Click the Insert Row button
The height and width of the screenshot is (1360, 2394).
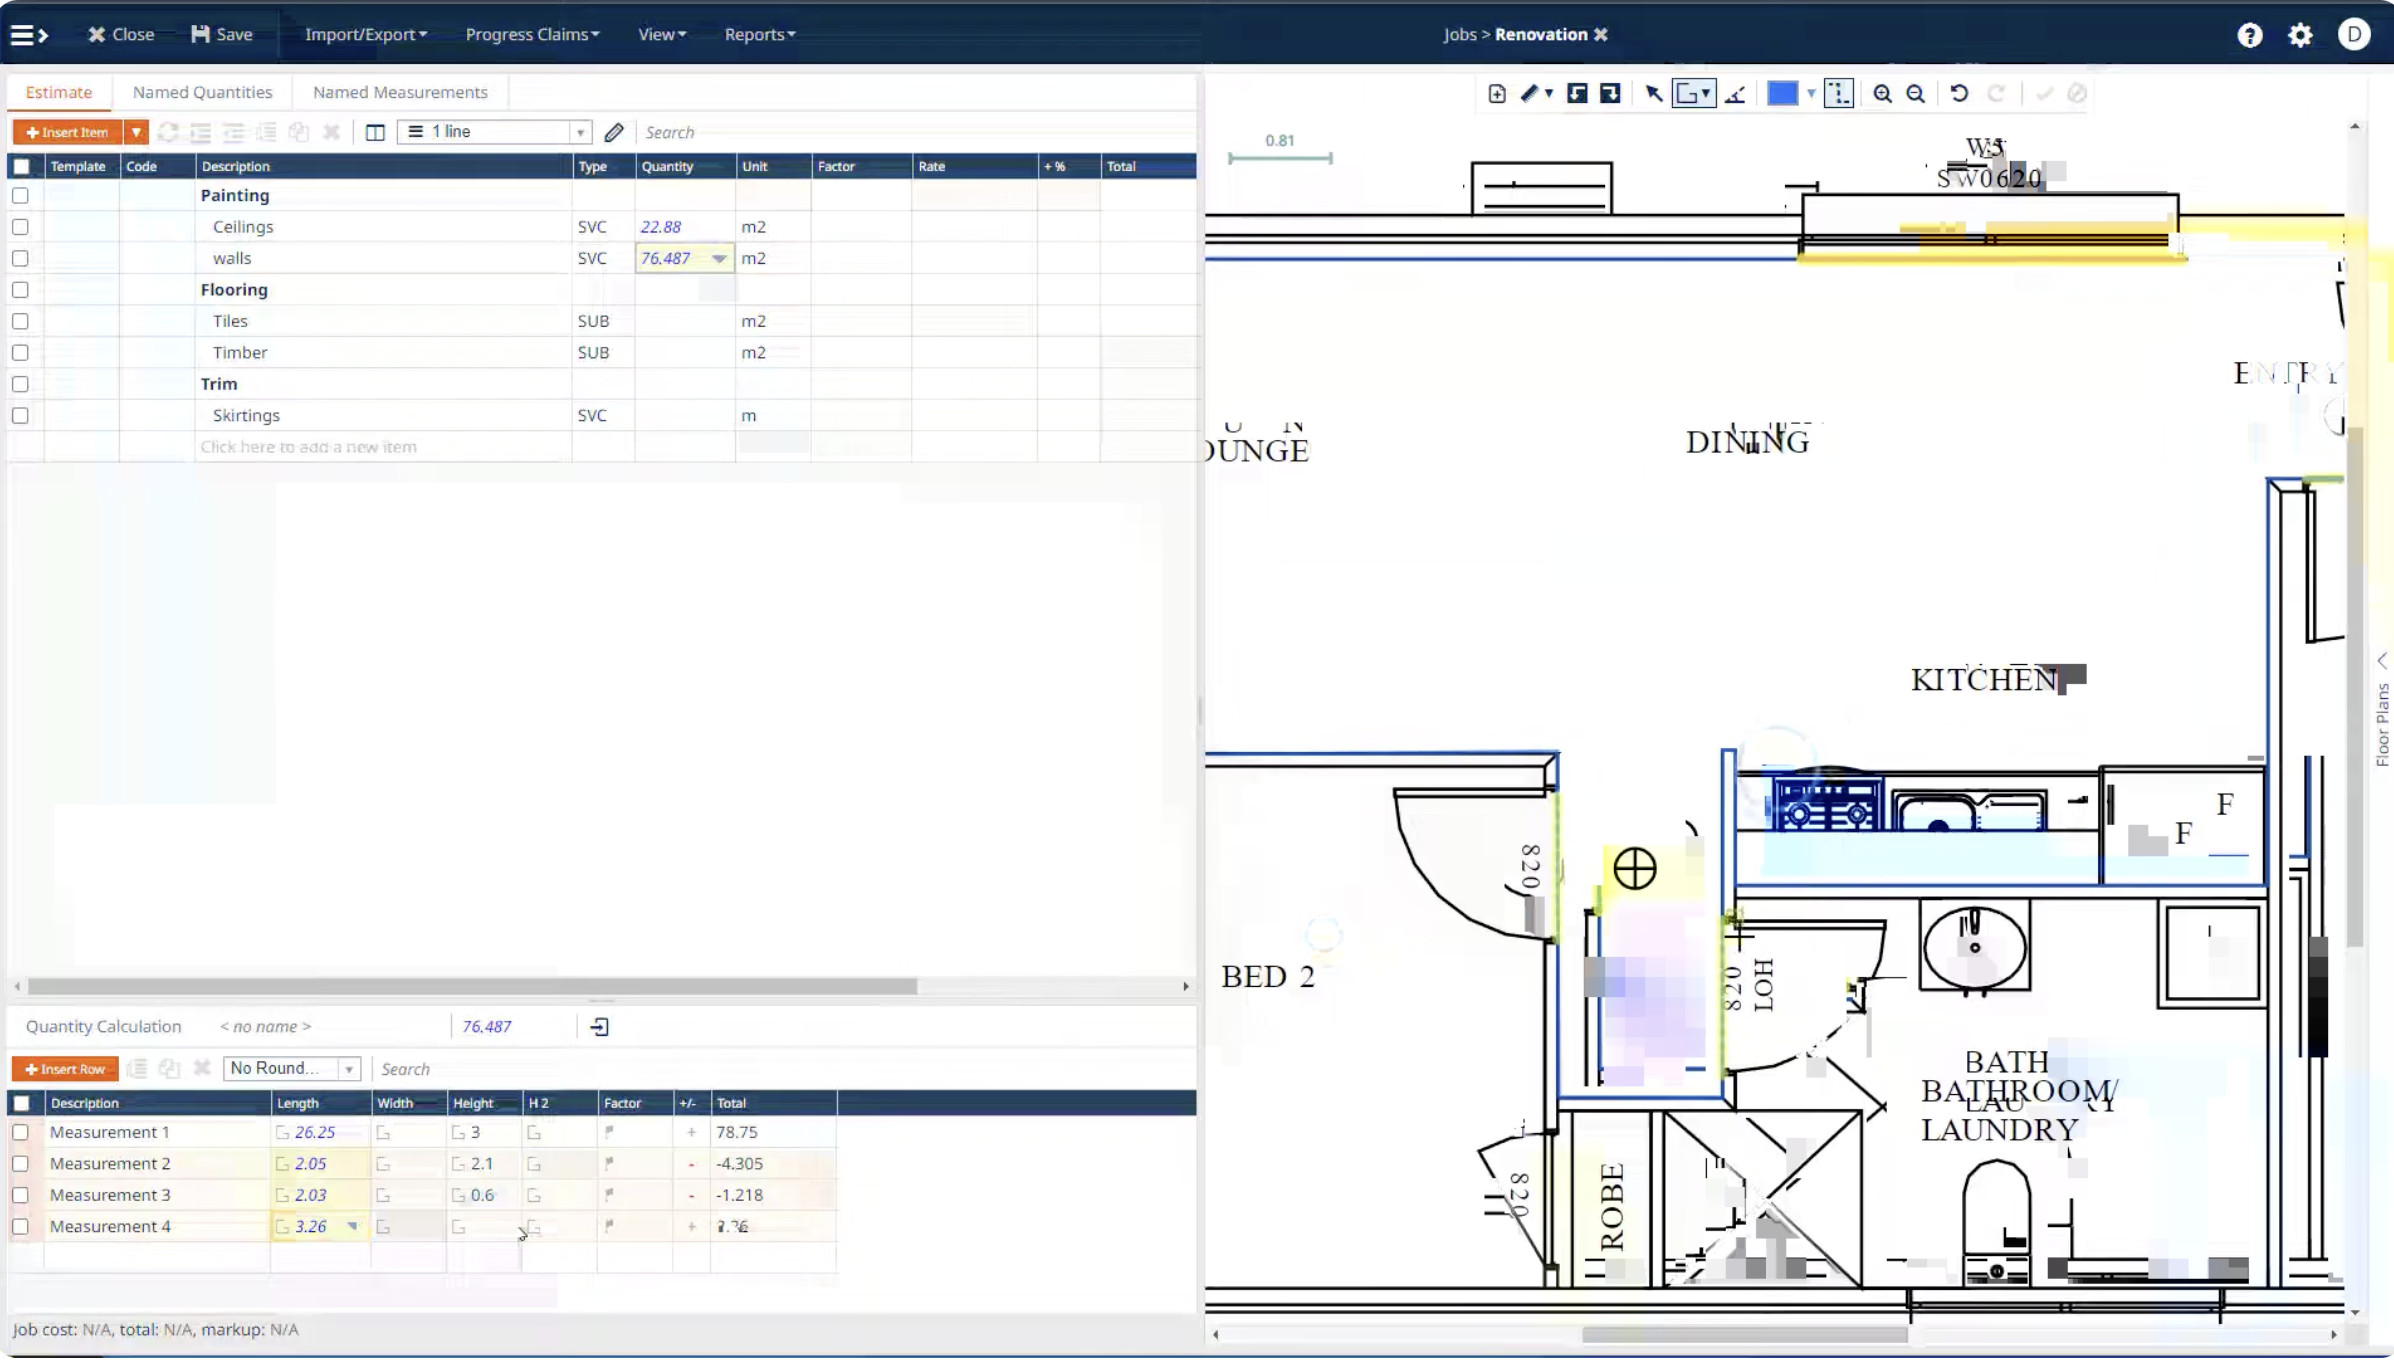tap(65, 1069)
